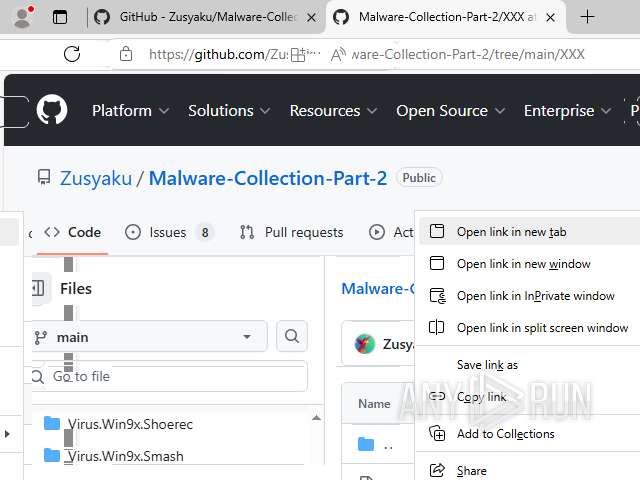Open the Zusyaku owner profile link

[x=96, y=178]
